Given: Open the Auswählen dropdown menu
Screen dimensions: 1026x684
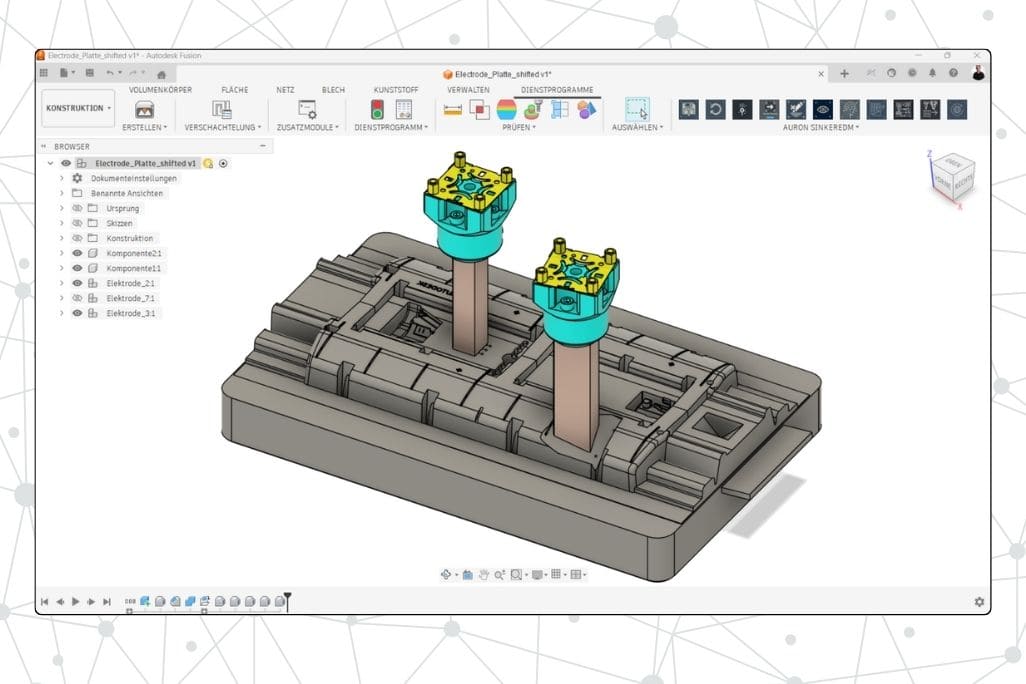Looking at the screenshot, I should pyautogui.click(x=637, y=128).
